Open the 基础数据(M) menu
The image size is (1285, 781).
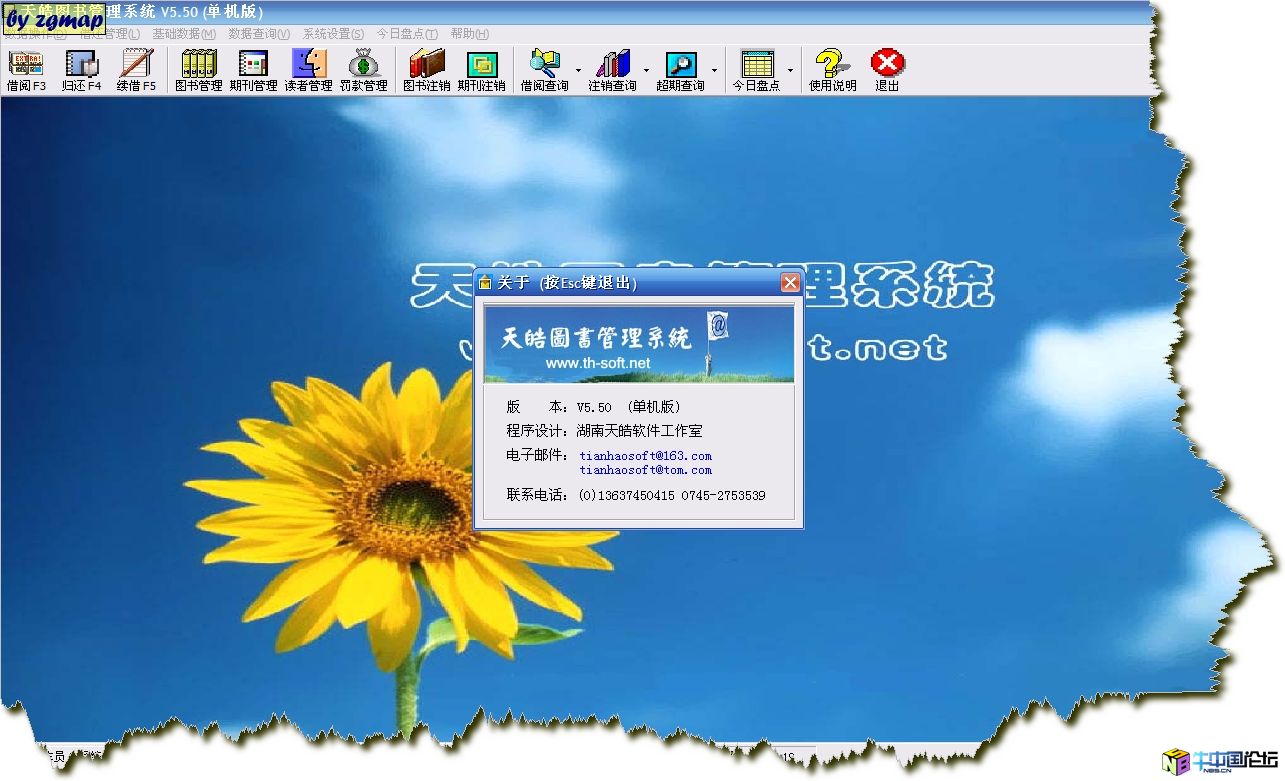point(184,34)
